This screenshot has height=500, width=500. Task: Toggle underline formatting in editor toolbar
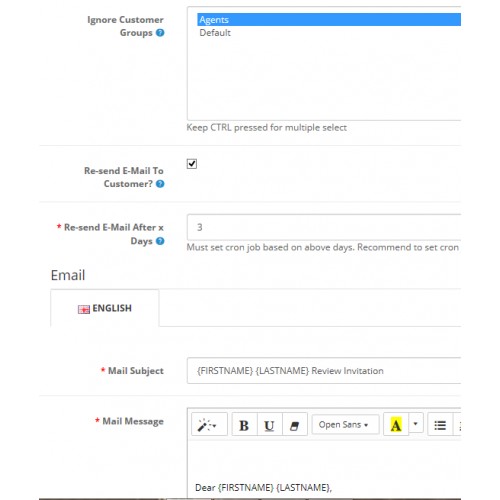(269, 424)
